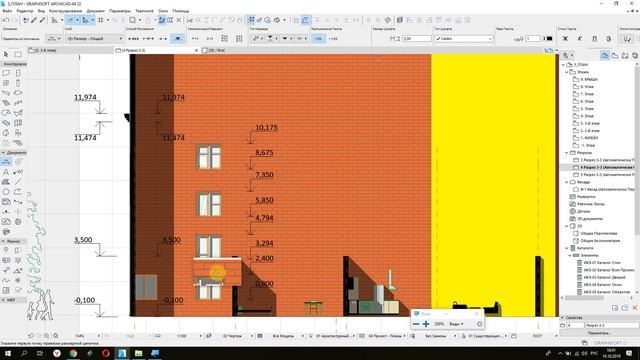Click the black text pen color swatch
Viewport: 640px width, 360px height.
(549, 38)
